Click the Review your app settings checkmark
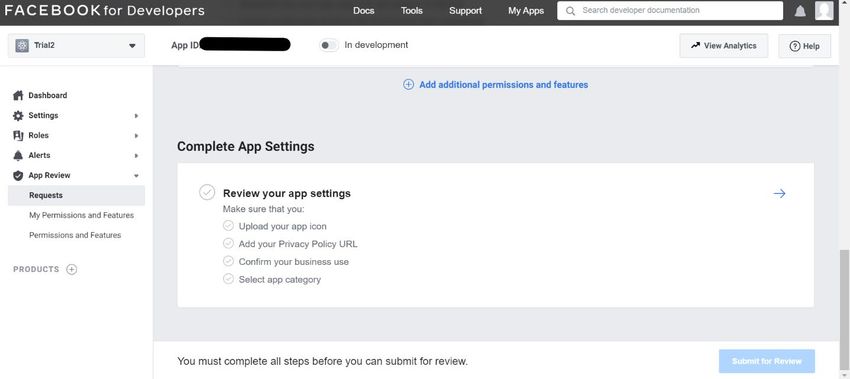This screenshot has height=379, width=850. point(207,192)
